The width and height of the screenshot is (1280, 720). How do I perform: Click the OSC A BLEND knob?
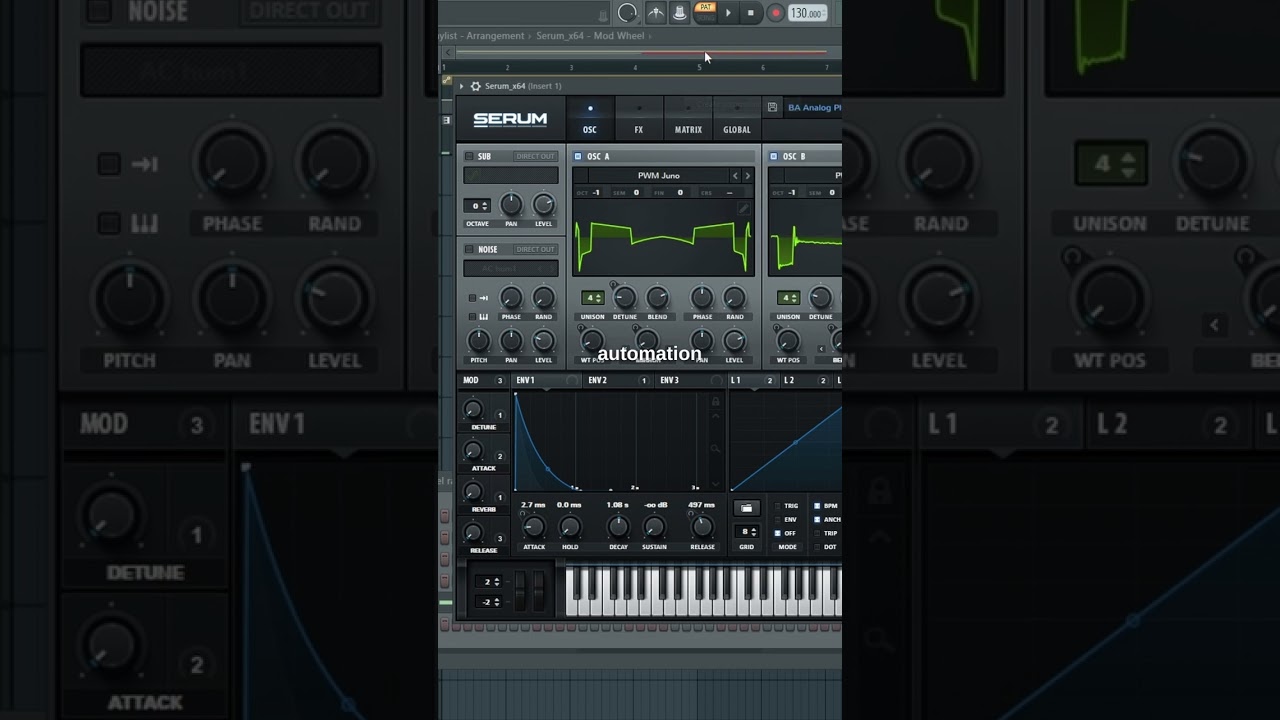[x=657, y=297]
